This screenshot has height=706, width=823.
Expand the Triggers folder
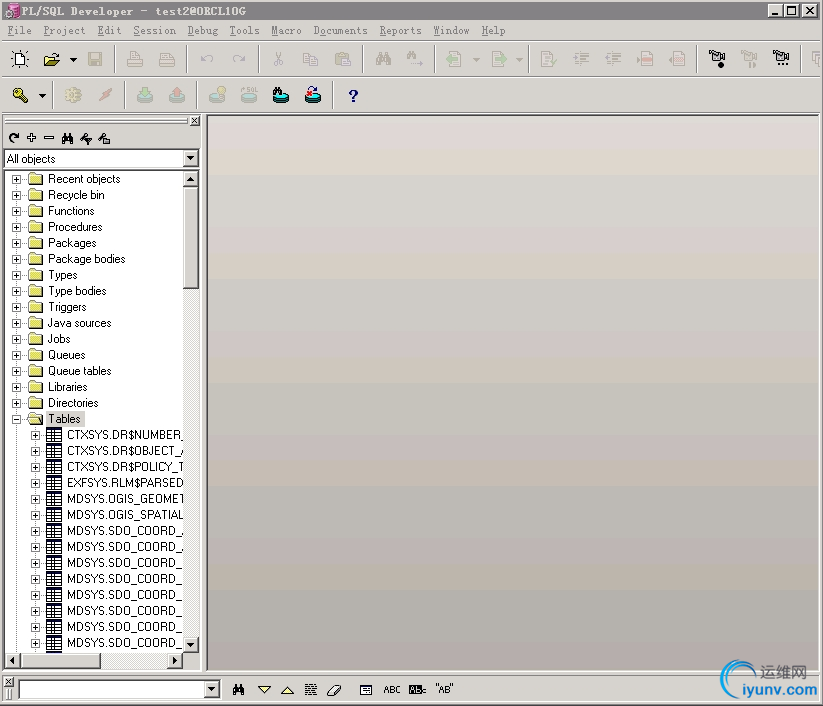tap(16, 308)
